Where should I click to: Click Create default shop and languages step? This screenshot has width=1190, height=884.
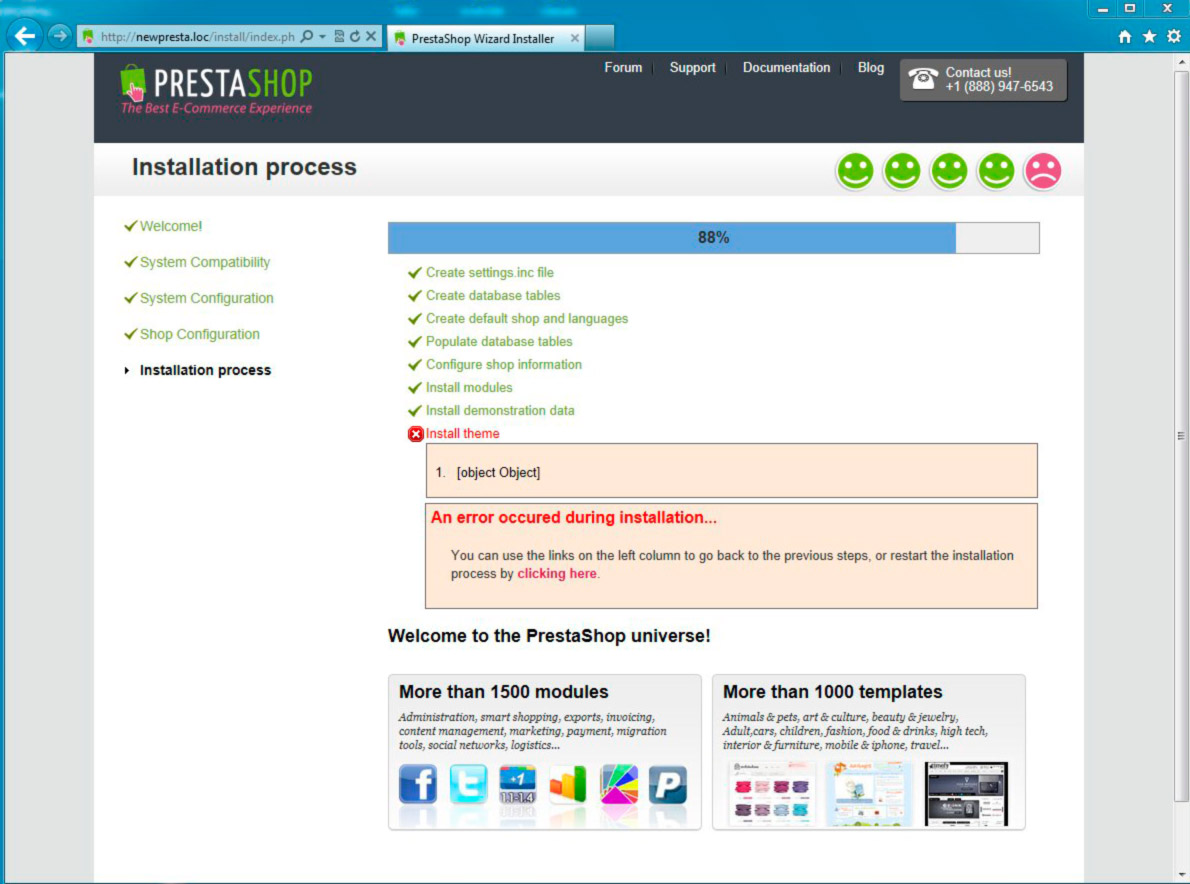click(527, 319)
